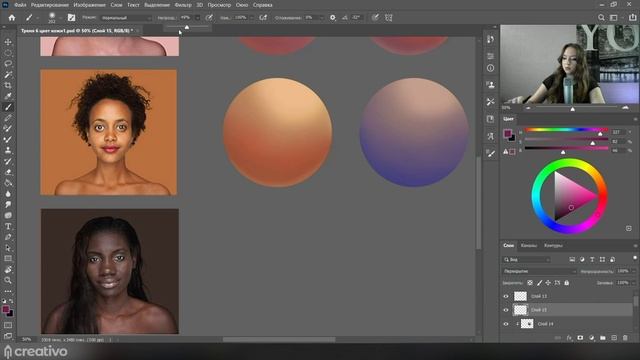Select the Clone Stamp tool
Image resolution: width=640 pixels, height=360 pixels.
[x=8, y=150]
